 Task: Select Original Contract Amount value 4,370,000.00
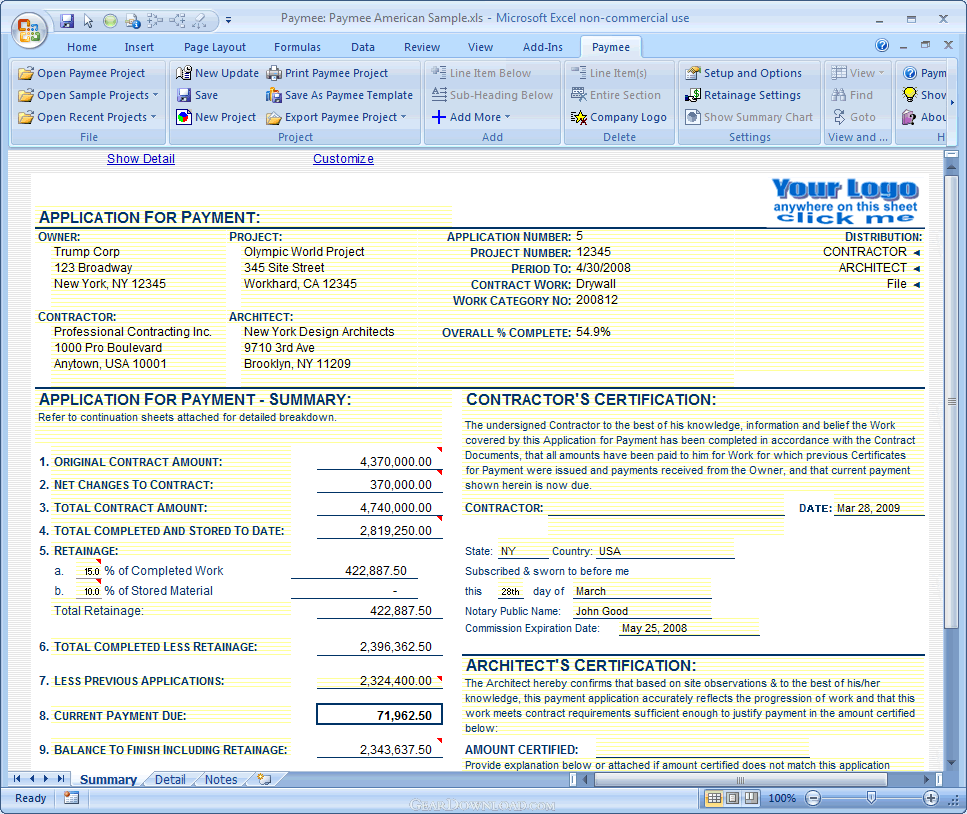tap(379, 462)
